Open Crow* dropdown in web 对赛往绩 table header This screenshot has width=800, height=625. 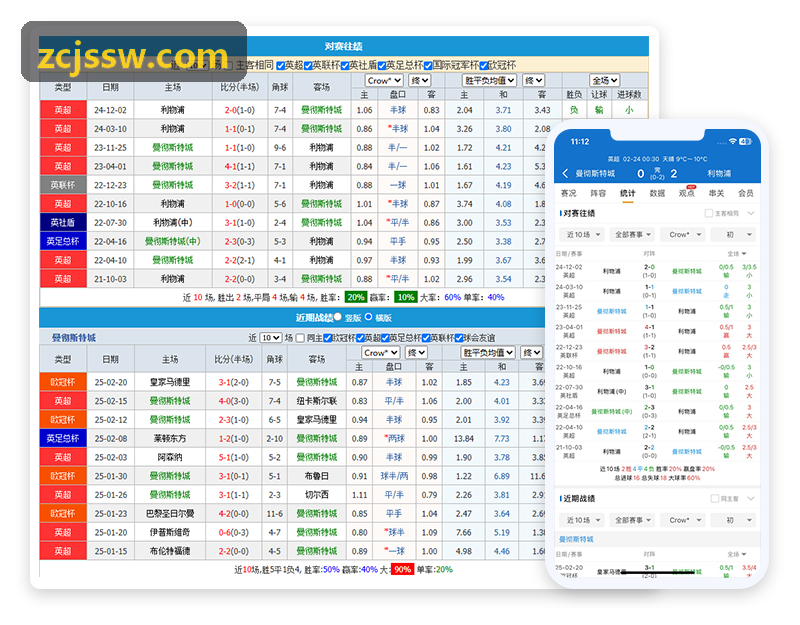click(x=384, y=81)
